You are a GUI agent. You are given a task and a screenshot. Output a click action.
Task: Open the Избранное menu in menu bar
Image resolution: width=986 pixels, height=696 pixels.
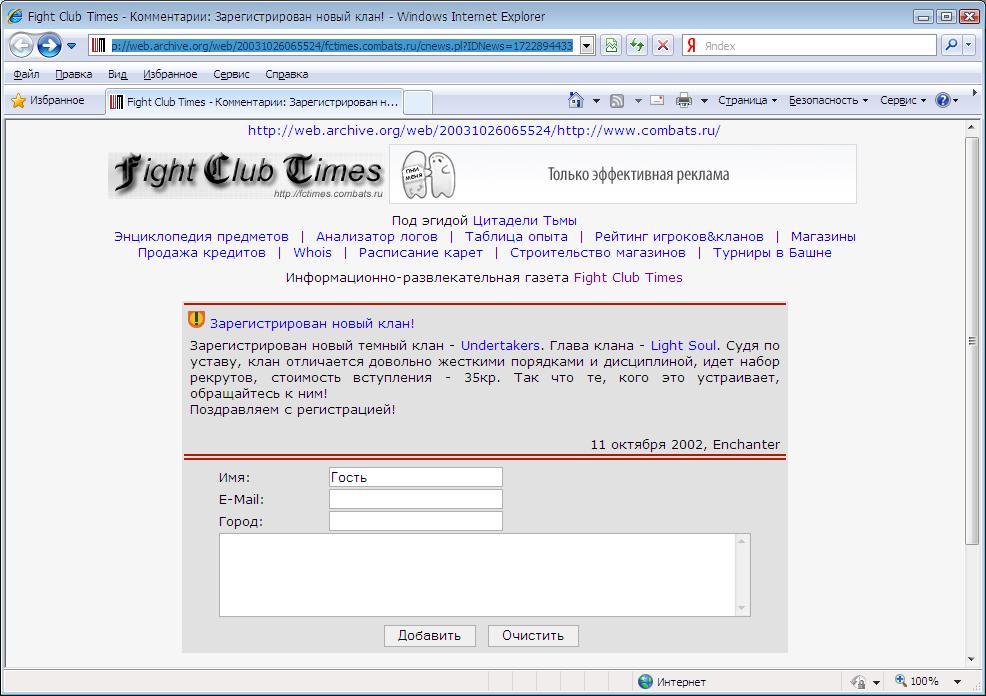click(170, 74)
